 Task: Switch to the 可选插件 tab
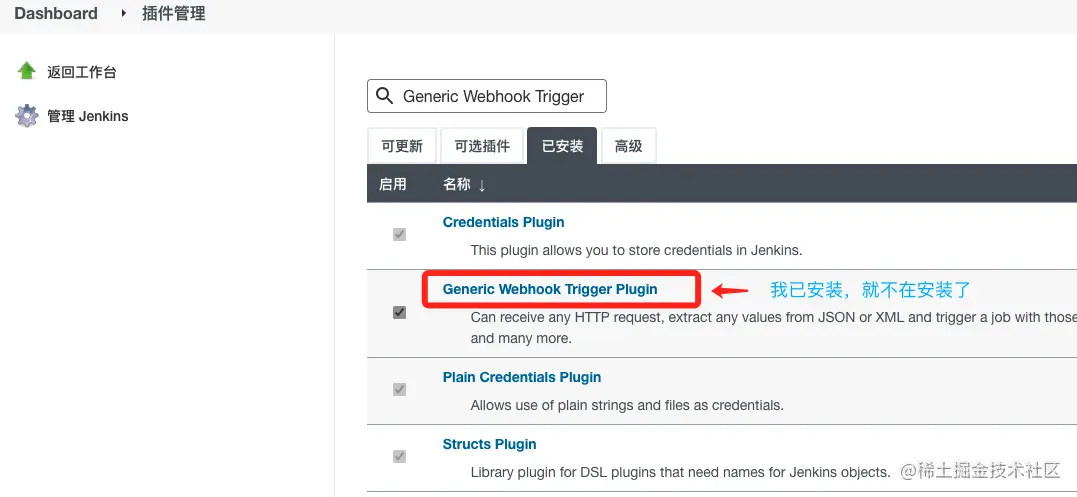coord(482,146)
